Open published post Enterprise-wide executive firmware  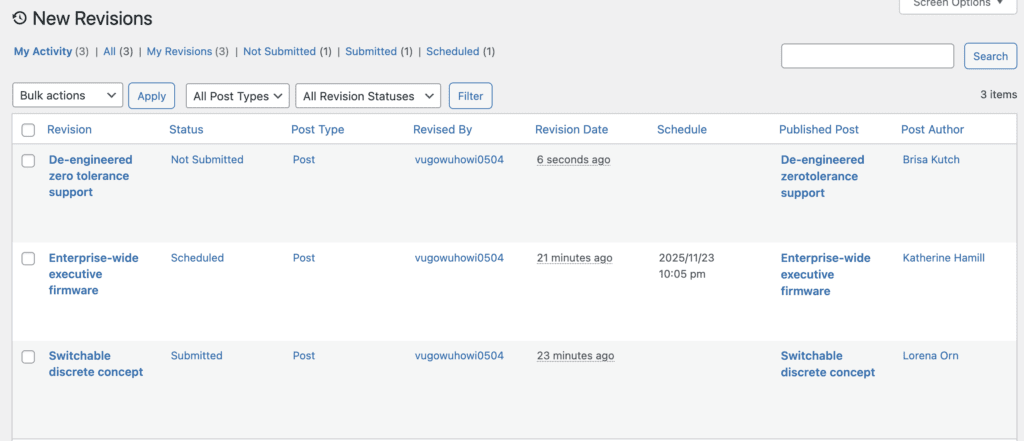[x=825, y=274]
